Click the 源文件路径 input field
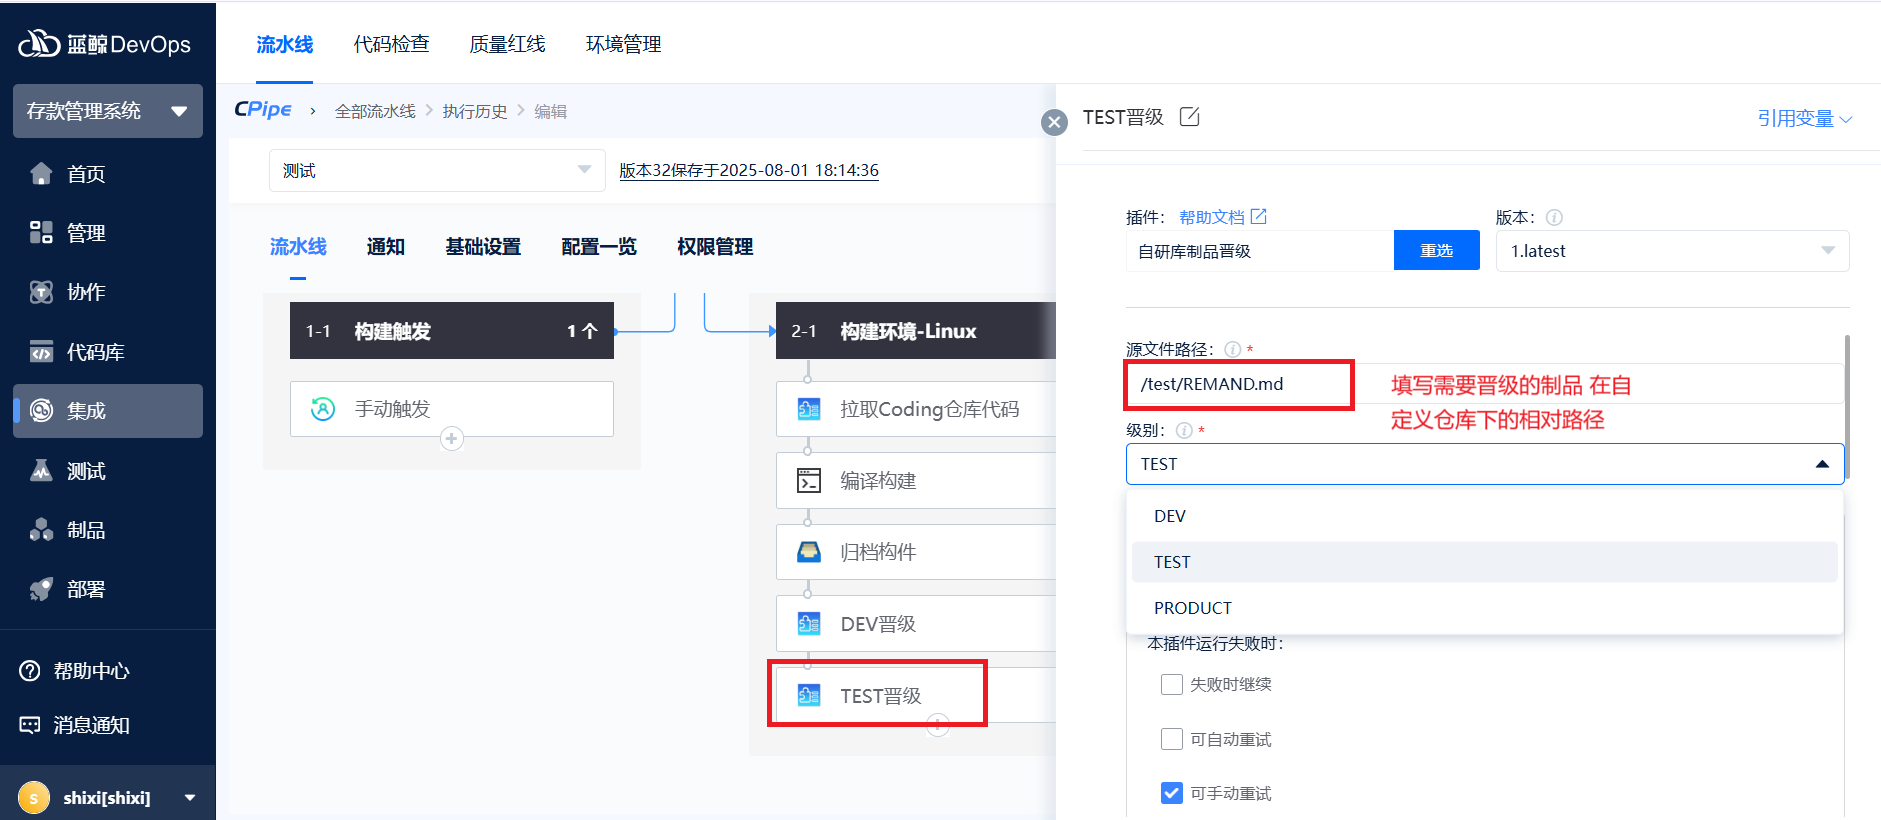 click(1240, 384)
